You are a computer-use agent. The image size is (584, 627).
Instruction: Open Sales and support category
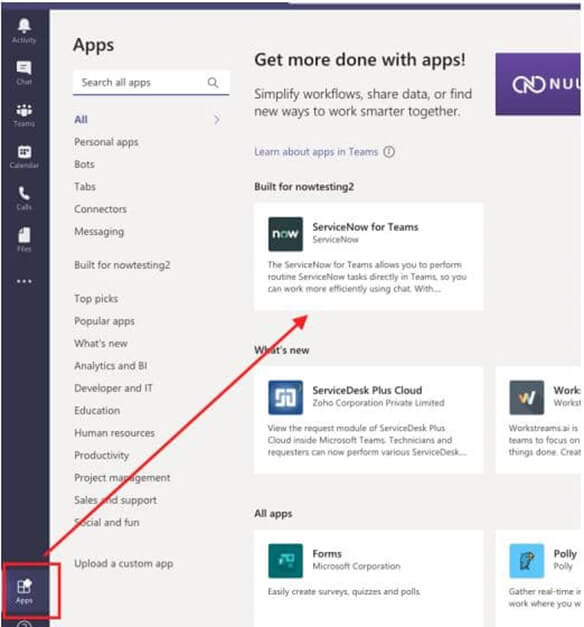(115, 500)
